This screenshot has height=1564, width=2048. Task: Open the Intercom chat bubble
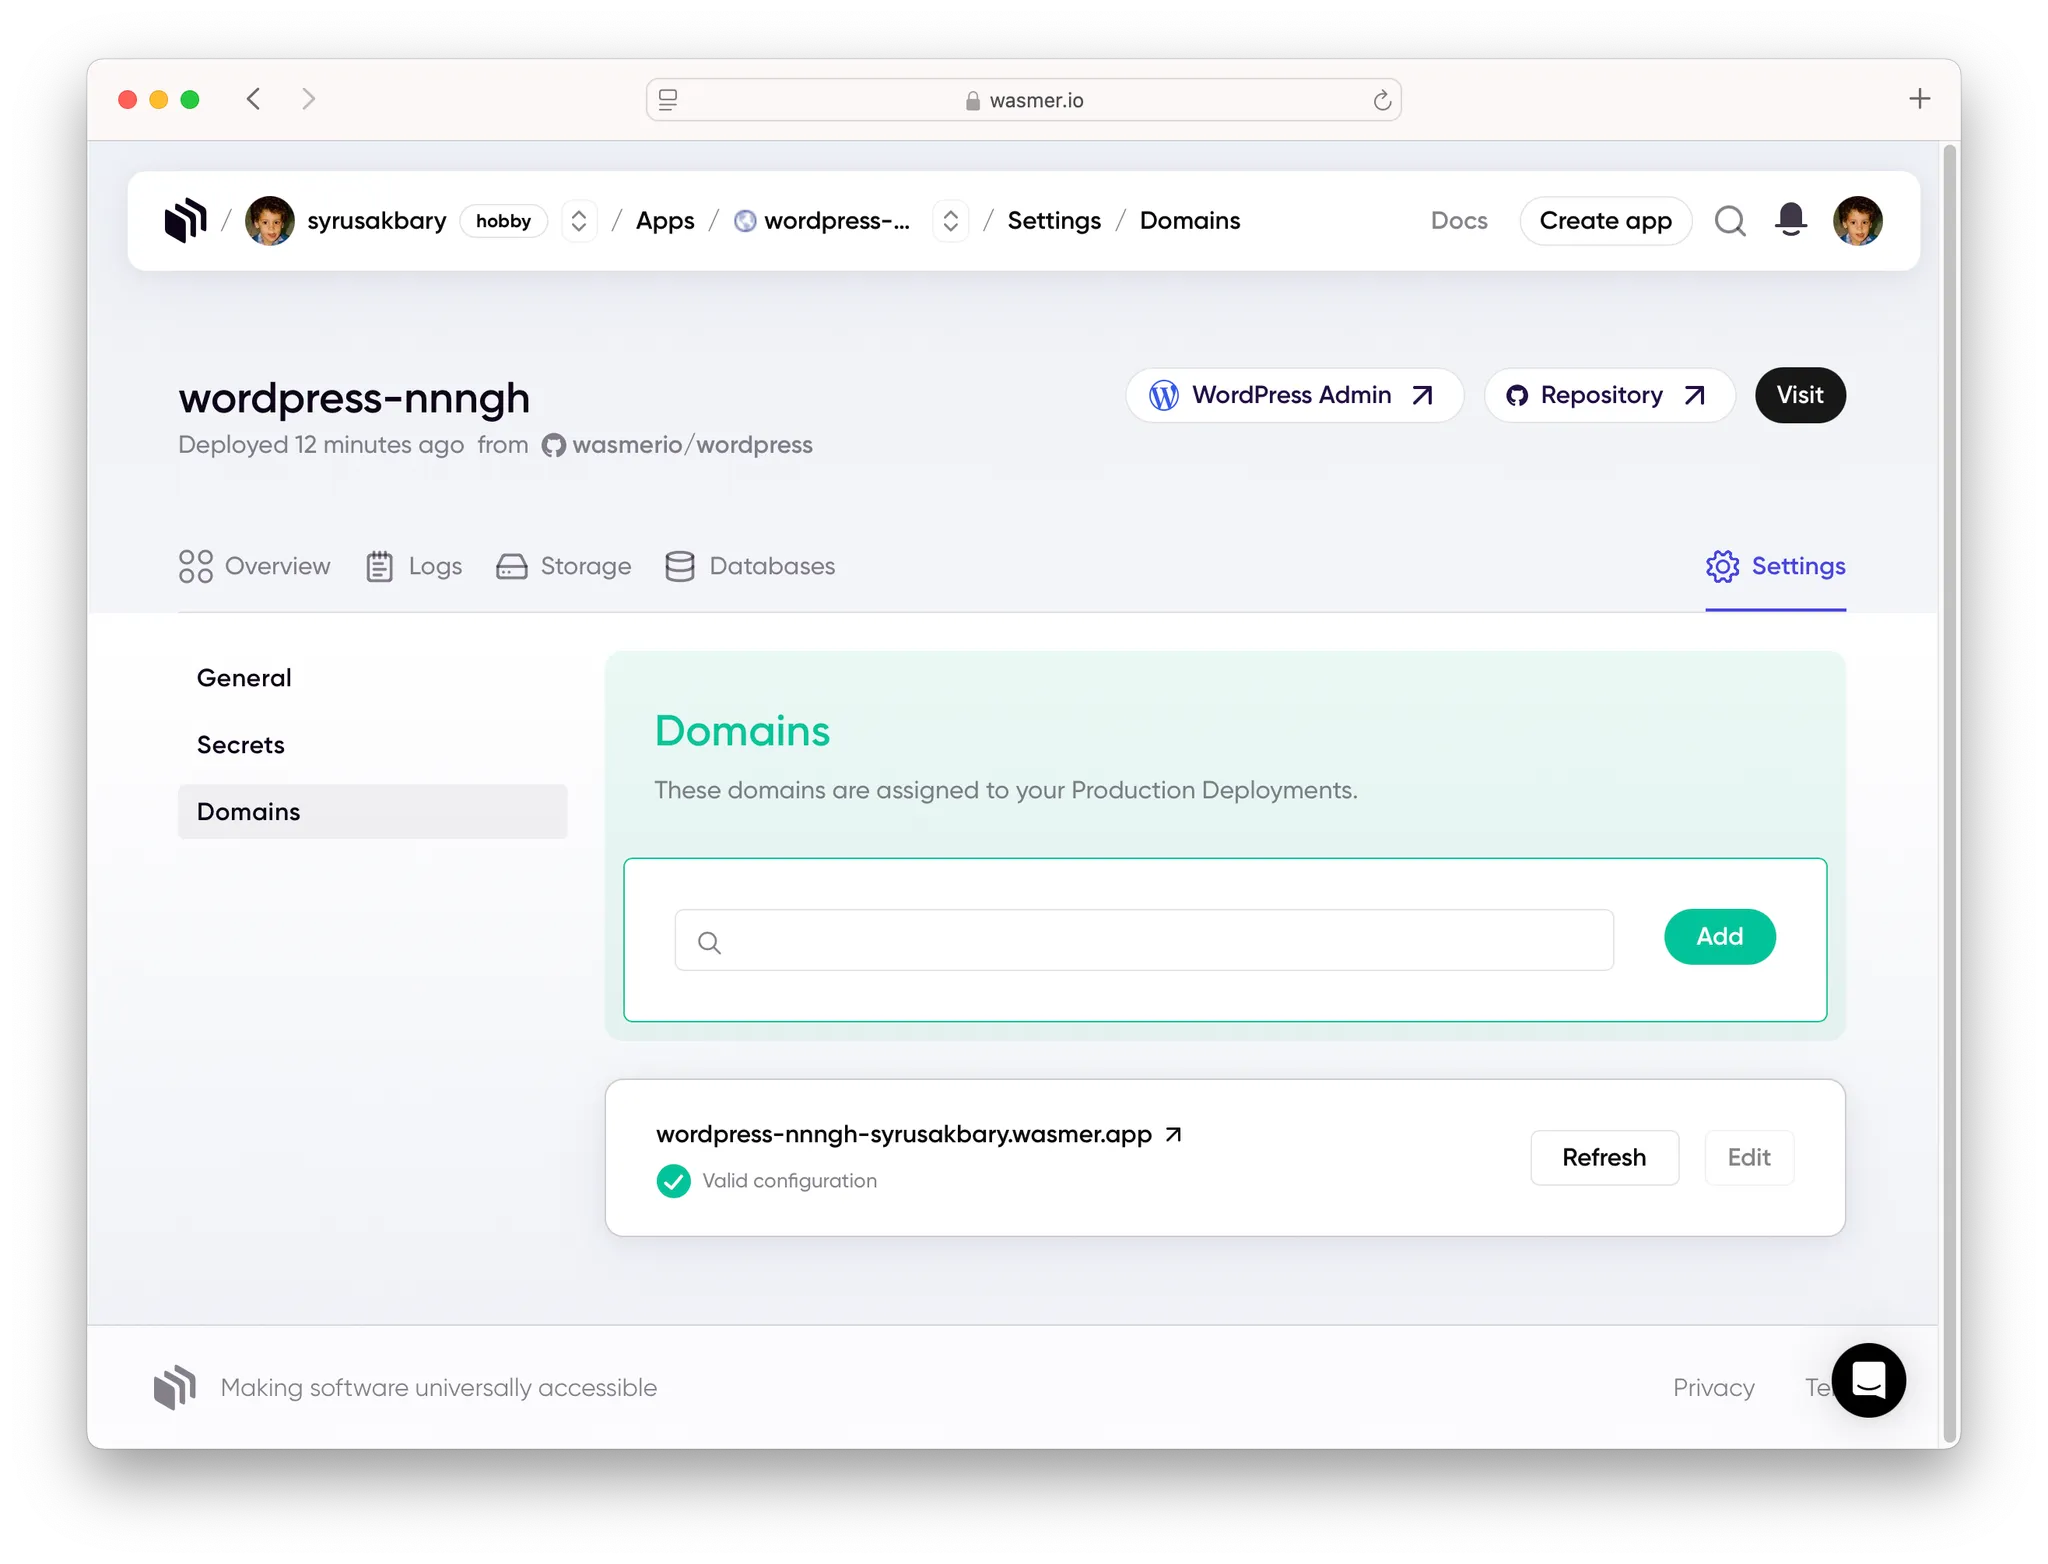1868,1380
